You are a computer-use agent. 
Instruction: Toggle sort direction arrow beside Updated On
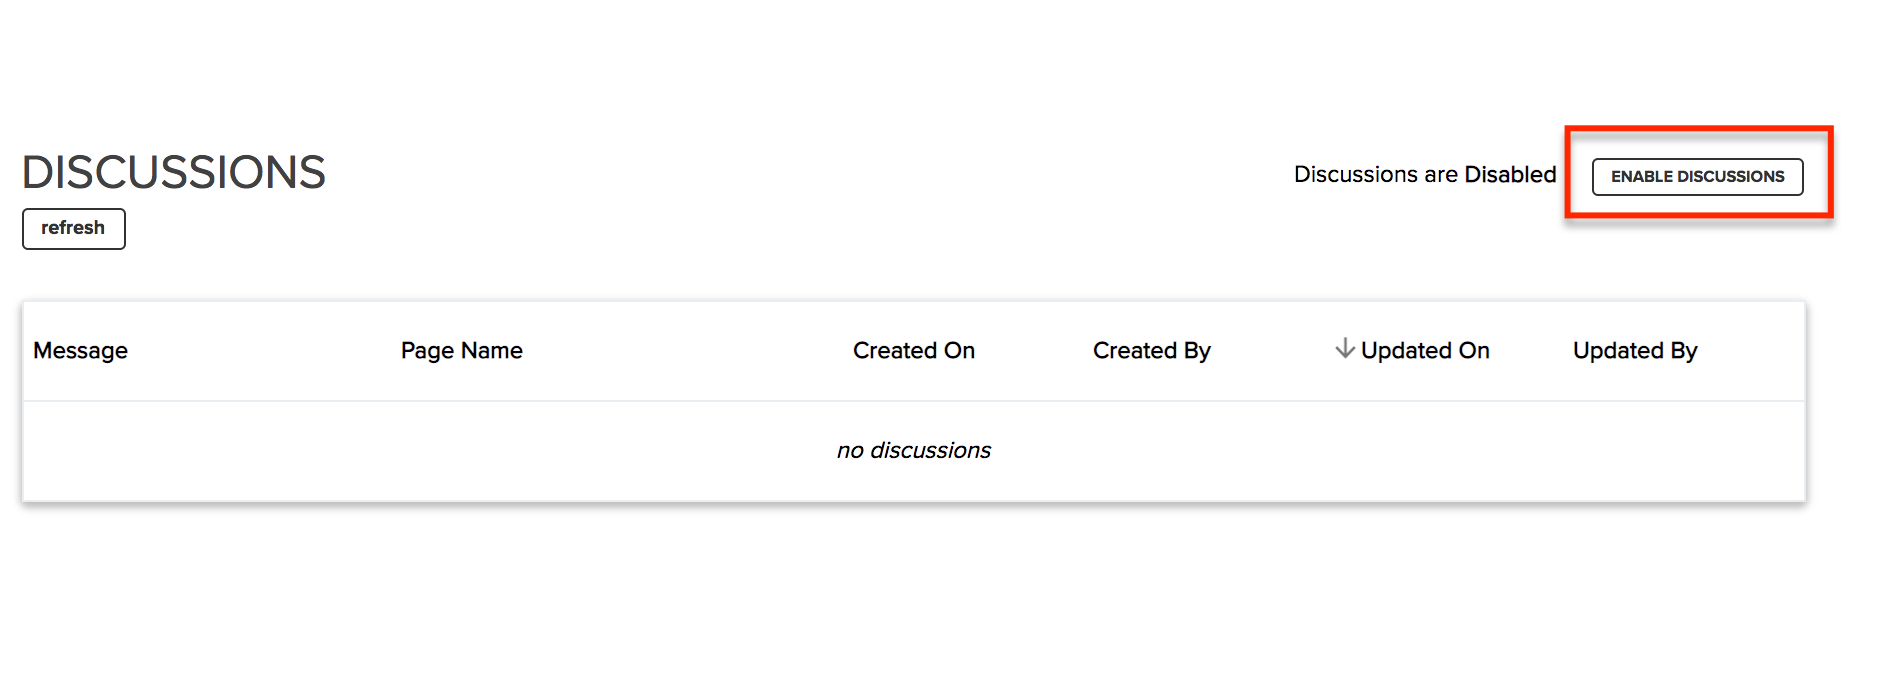pyautogui.click(x=1345, y=348)
